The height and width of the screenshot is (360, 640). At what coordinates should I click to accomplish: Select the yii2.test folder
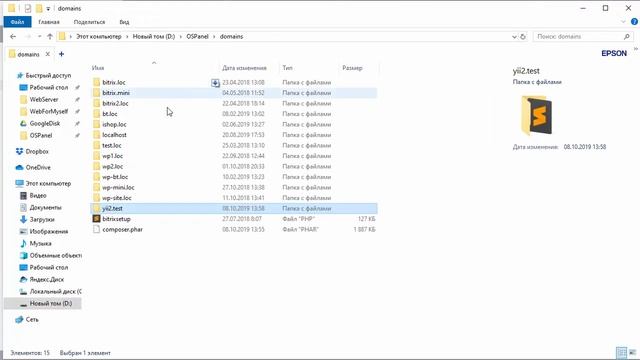click(x=233, y=209)
